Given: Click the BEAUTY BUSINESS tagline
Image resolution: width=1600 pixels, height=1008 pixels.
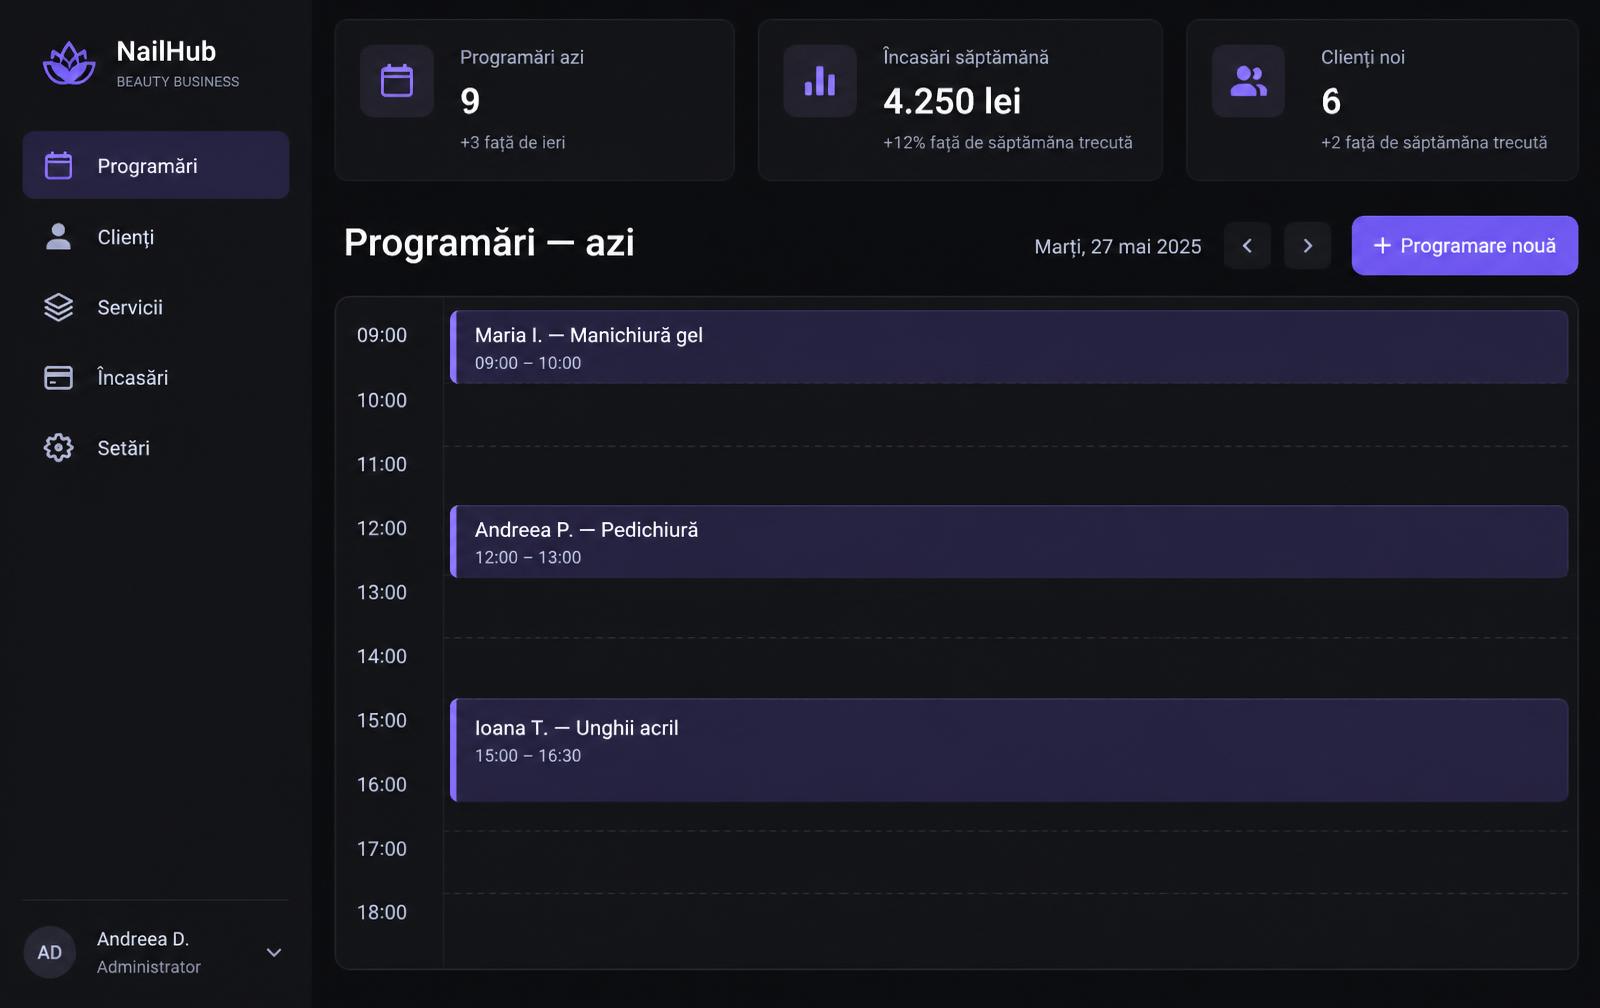Looking at the screenshot, I should [x=178, y=82].
